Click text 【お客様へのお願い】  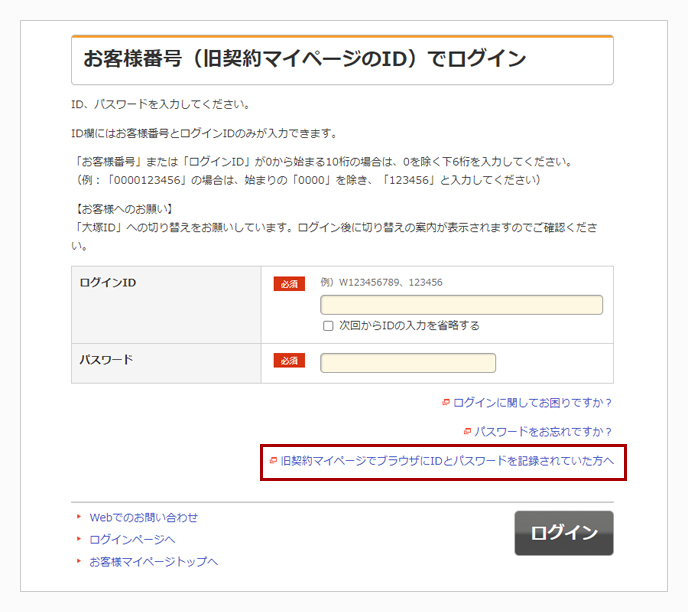(x=124, y=209)
